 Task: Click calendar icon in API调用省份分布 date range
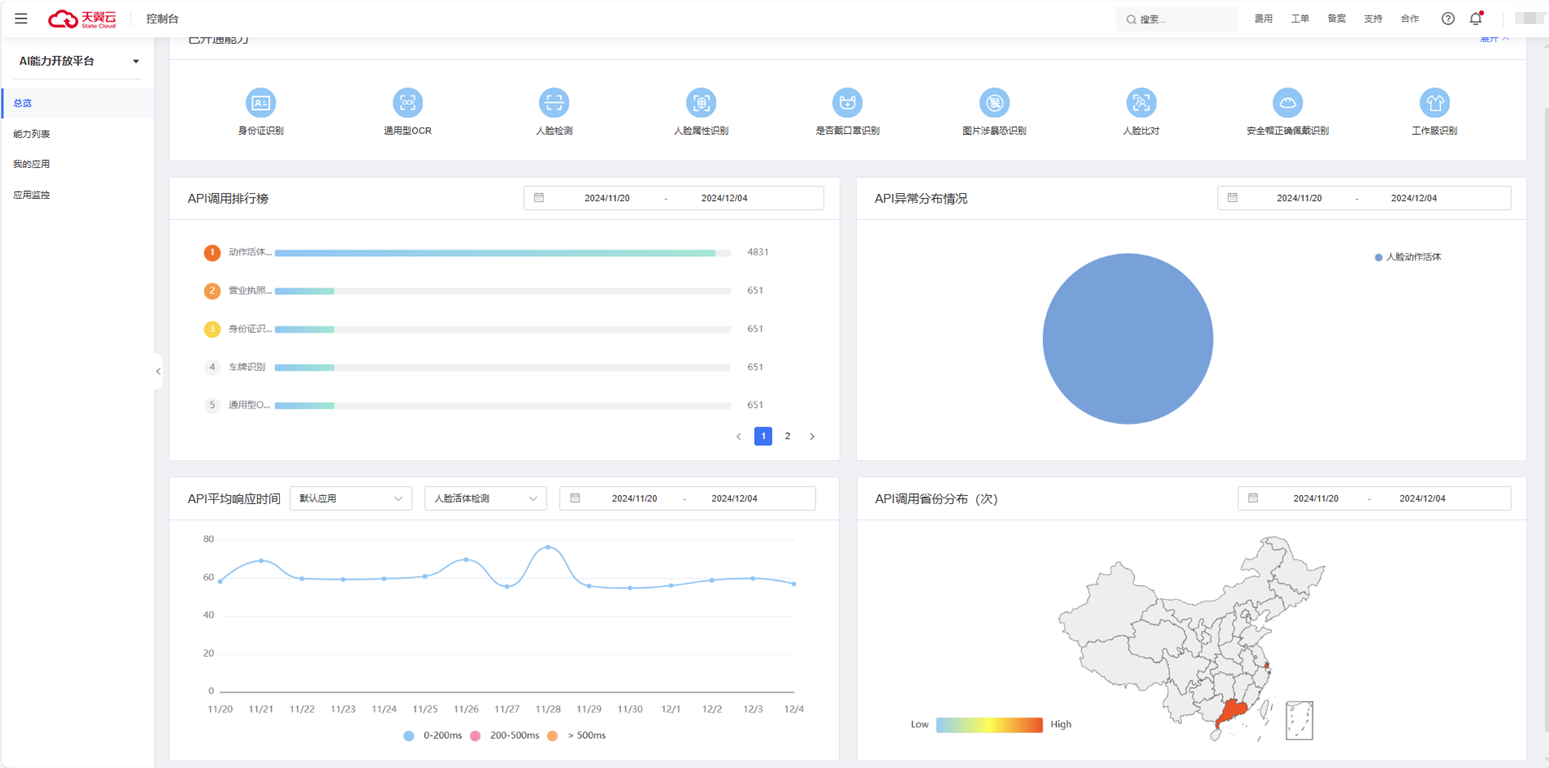1253,498
